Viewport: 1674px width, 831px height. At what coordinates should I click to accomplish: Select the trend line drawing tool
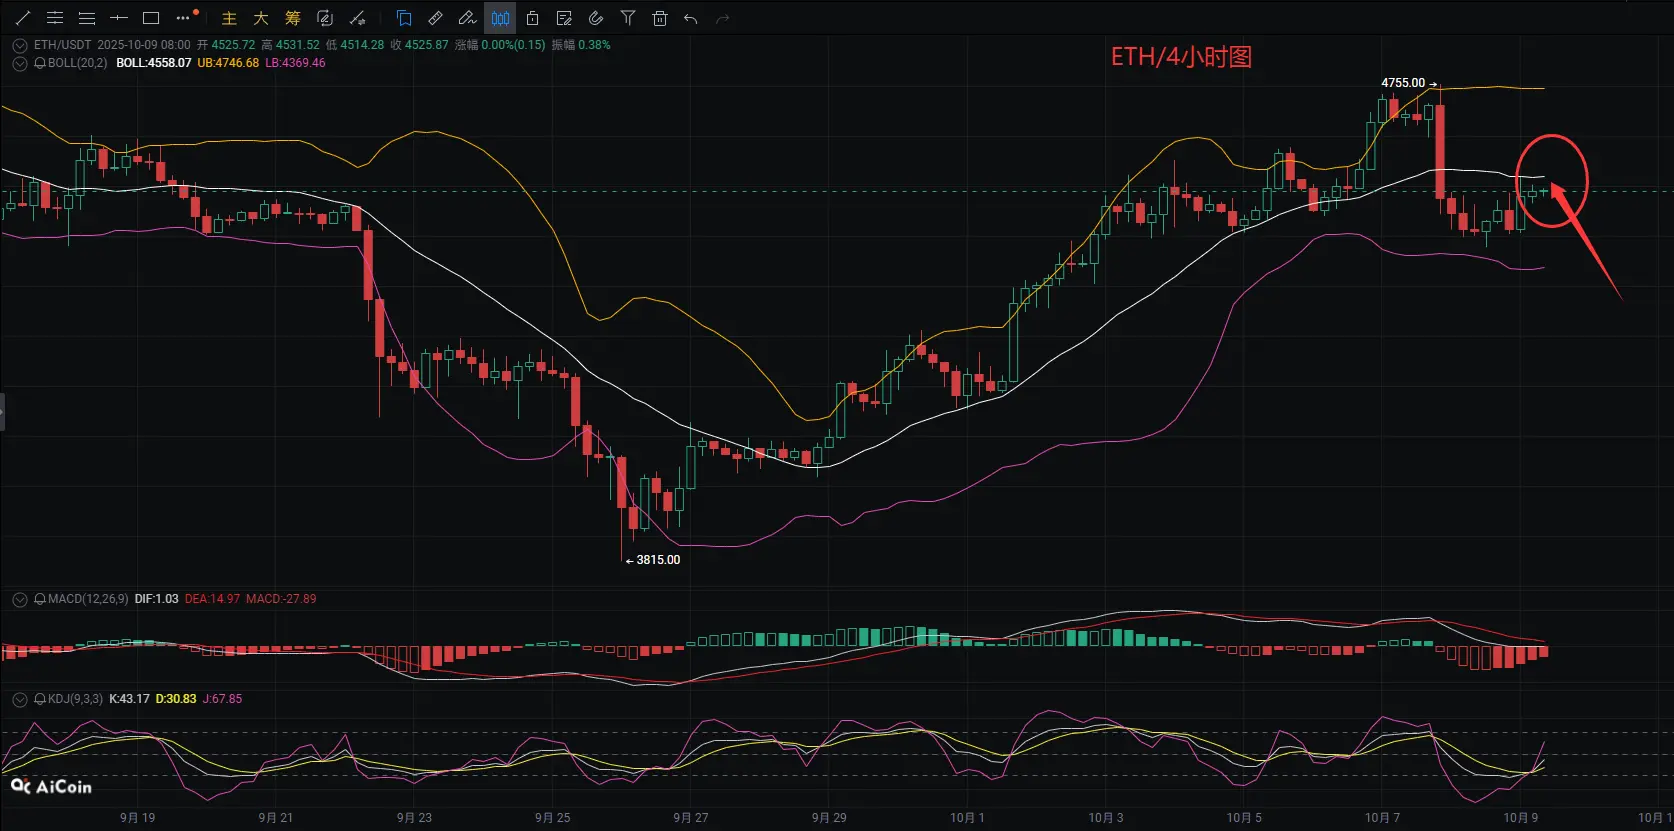(23, 18)
